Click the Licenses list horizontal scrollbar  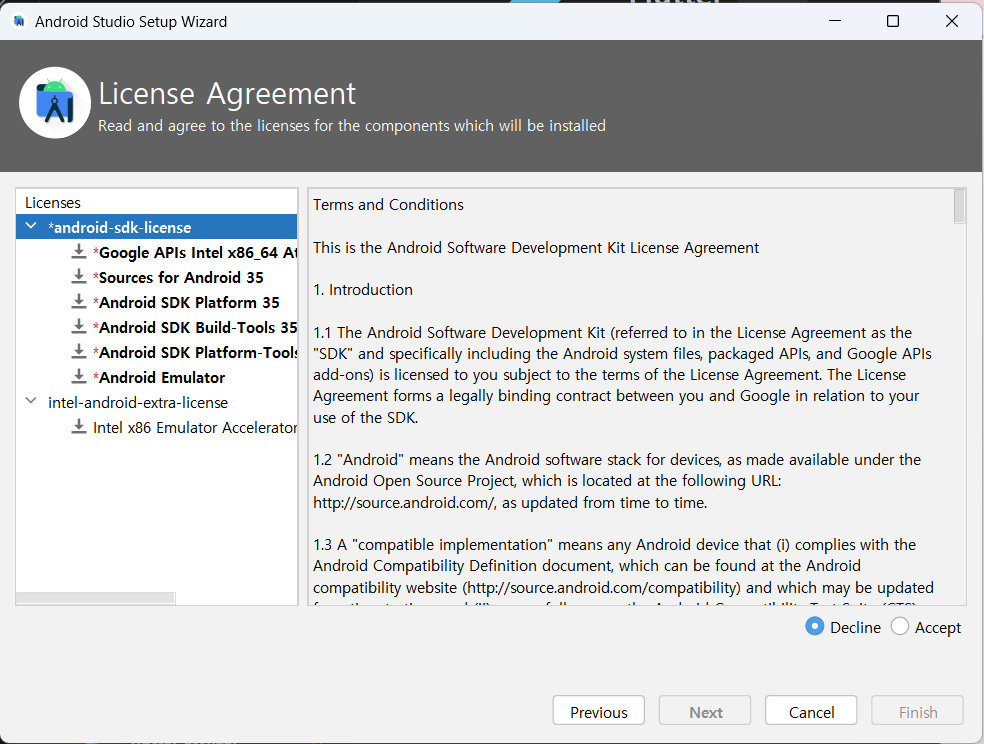(x=95, y=598)
